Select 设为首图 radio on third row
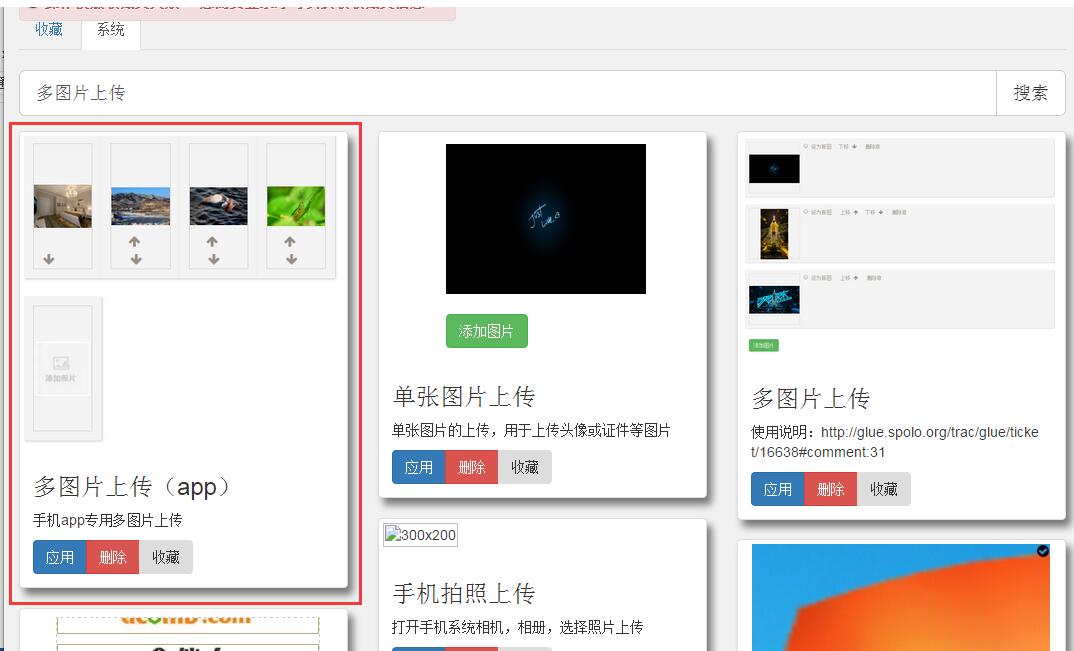 (x=806, y=278)
